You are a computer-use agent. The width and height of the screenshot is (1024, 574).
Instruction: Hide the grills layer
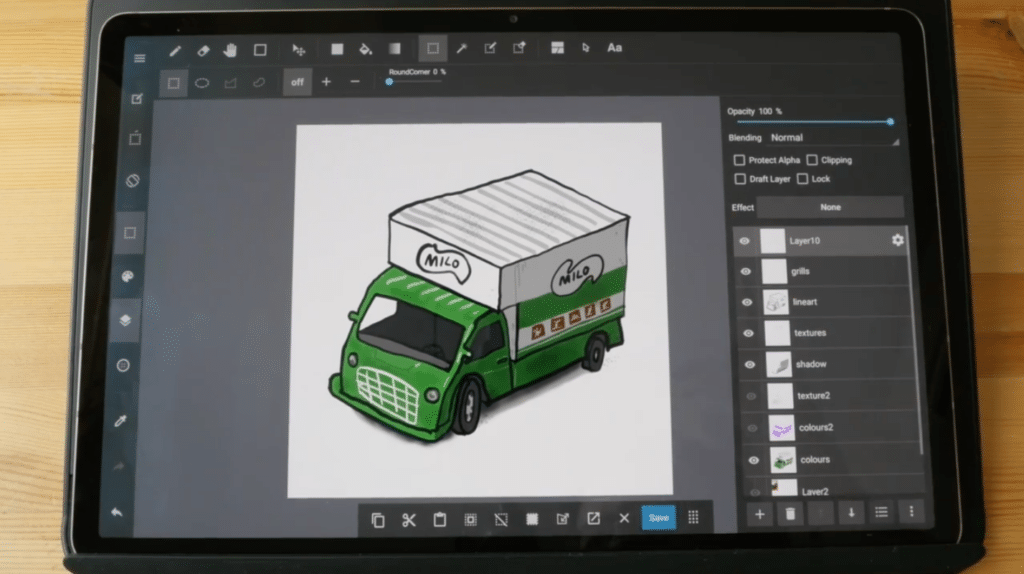(x=746, y=272)
